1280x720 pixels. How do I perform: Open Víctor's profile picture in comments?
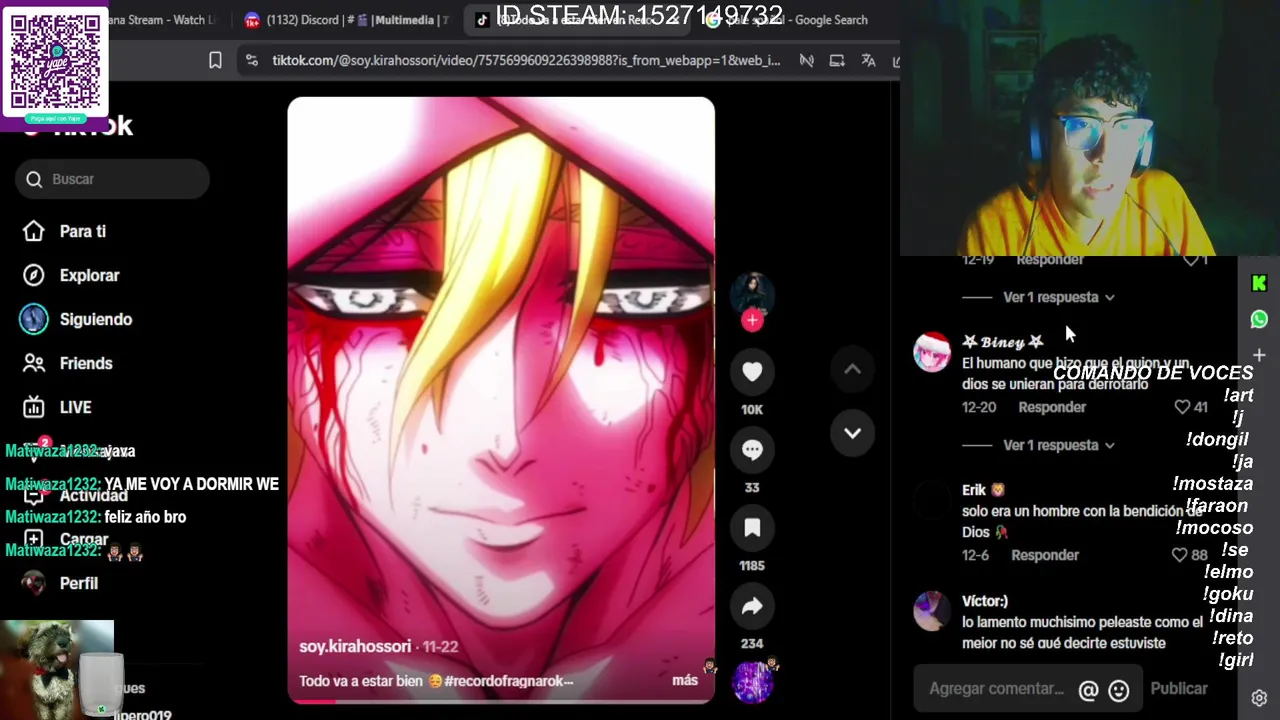[x=932, y=610]
